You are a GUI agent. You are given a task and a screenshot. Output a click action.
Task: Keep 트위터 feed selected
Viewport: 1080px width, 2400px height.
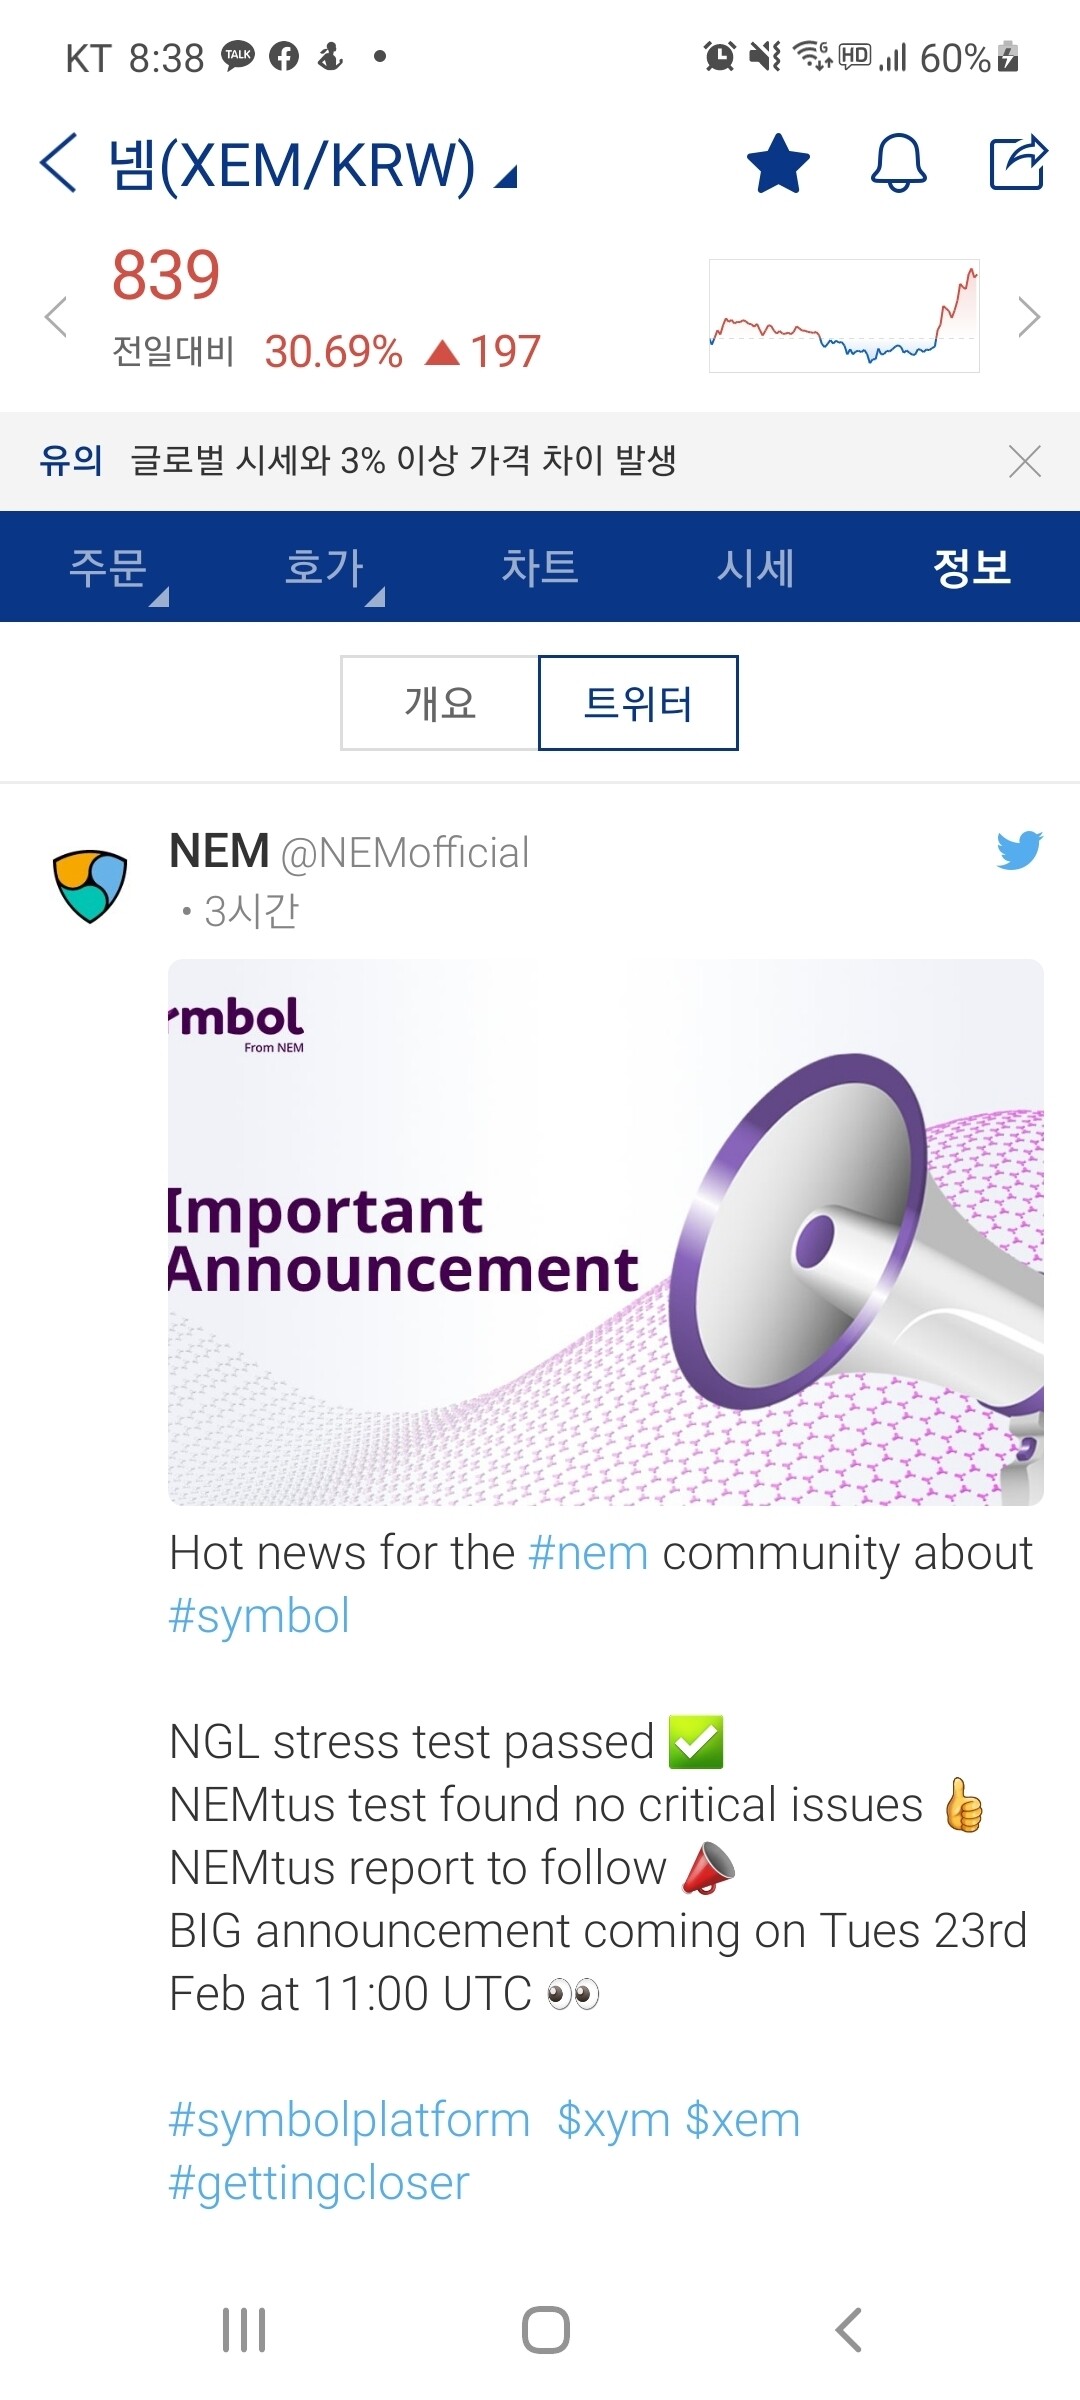coord(638,703)
